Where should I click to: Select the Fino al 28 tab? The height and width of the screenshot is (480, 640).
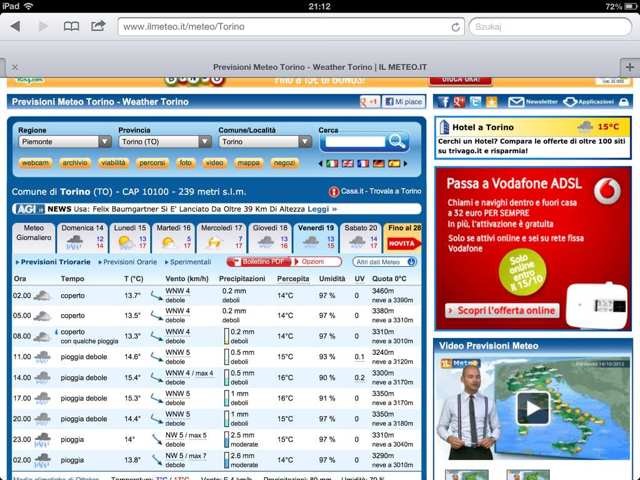tap(402, 238)
